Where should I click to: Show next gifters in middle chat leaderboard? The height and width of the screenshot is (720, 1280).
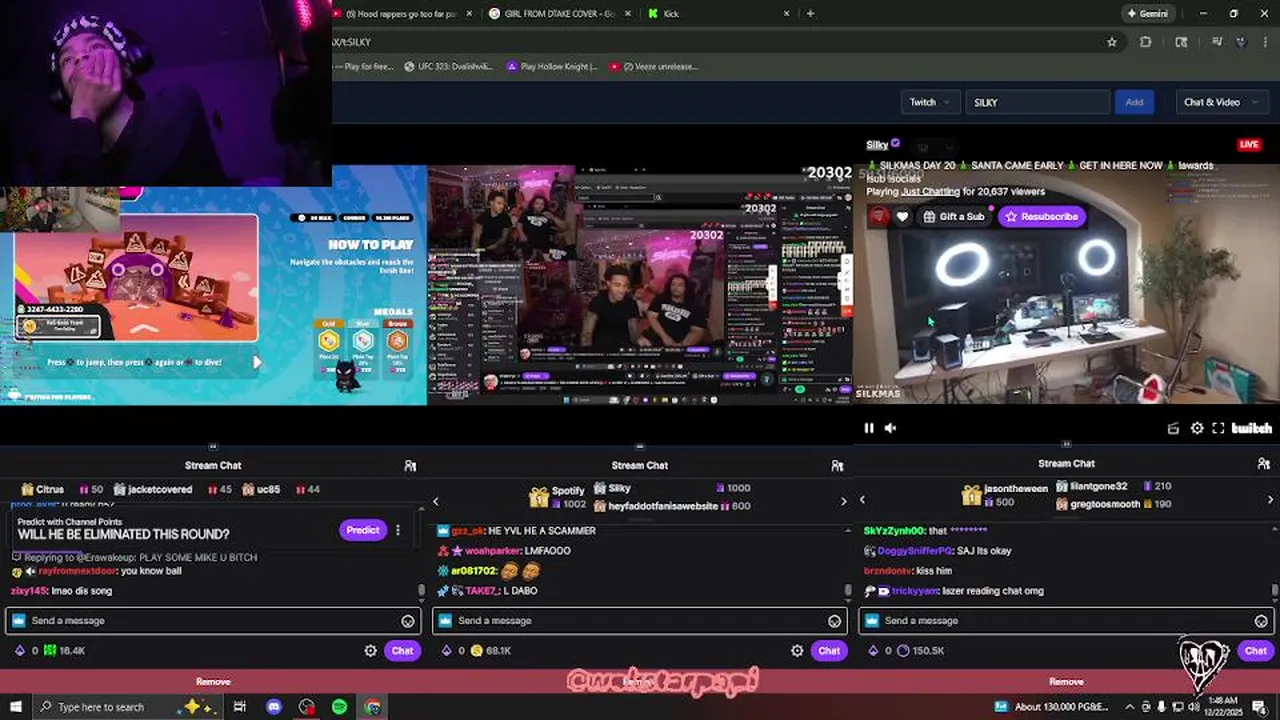843,501
